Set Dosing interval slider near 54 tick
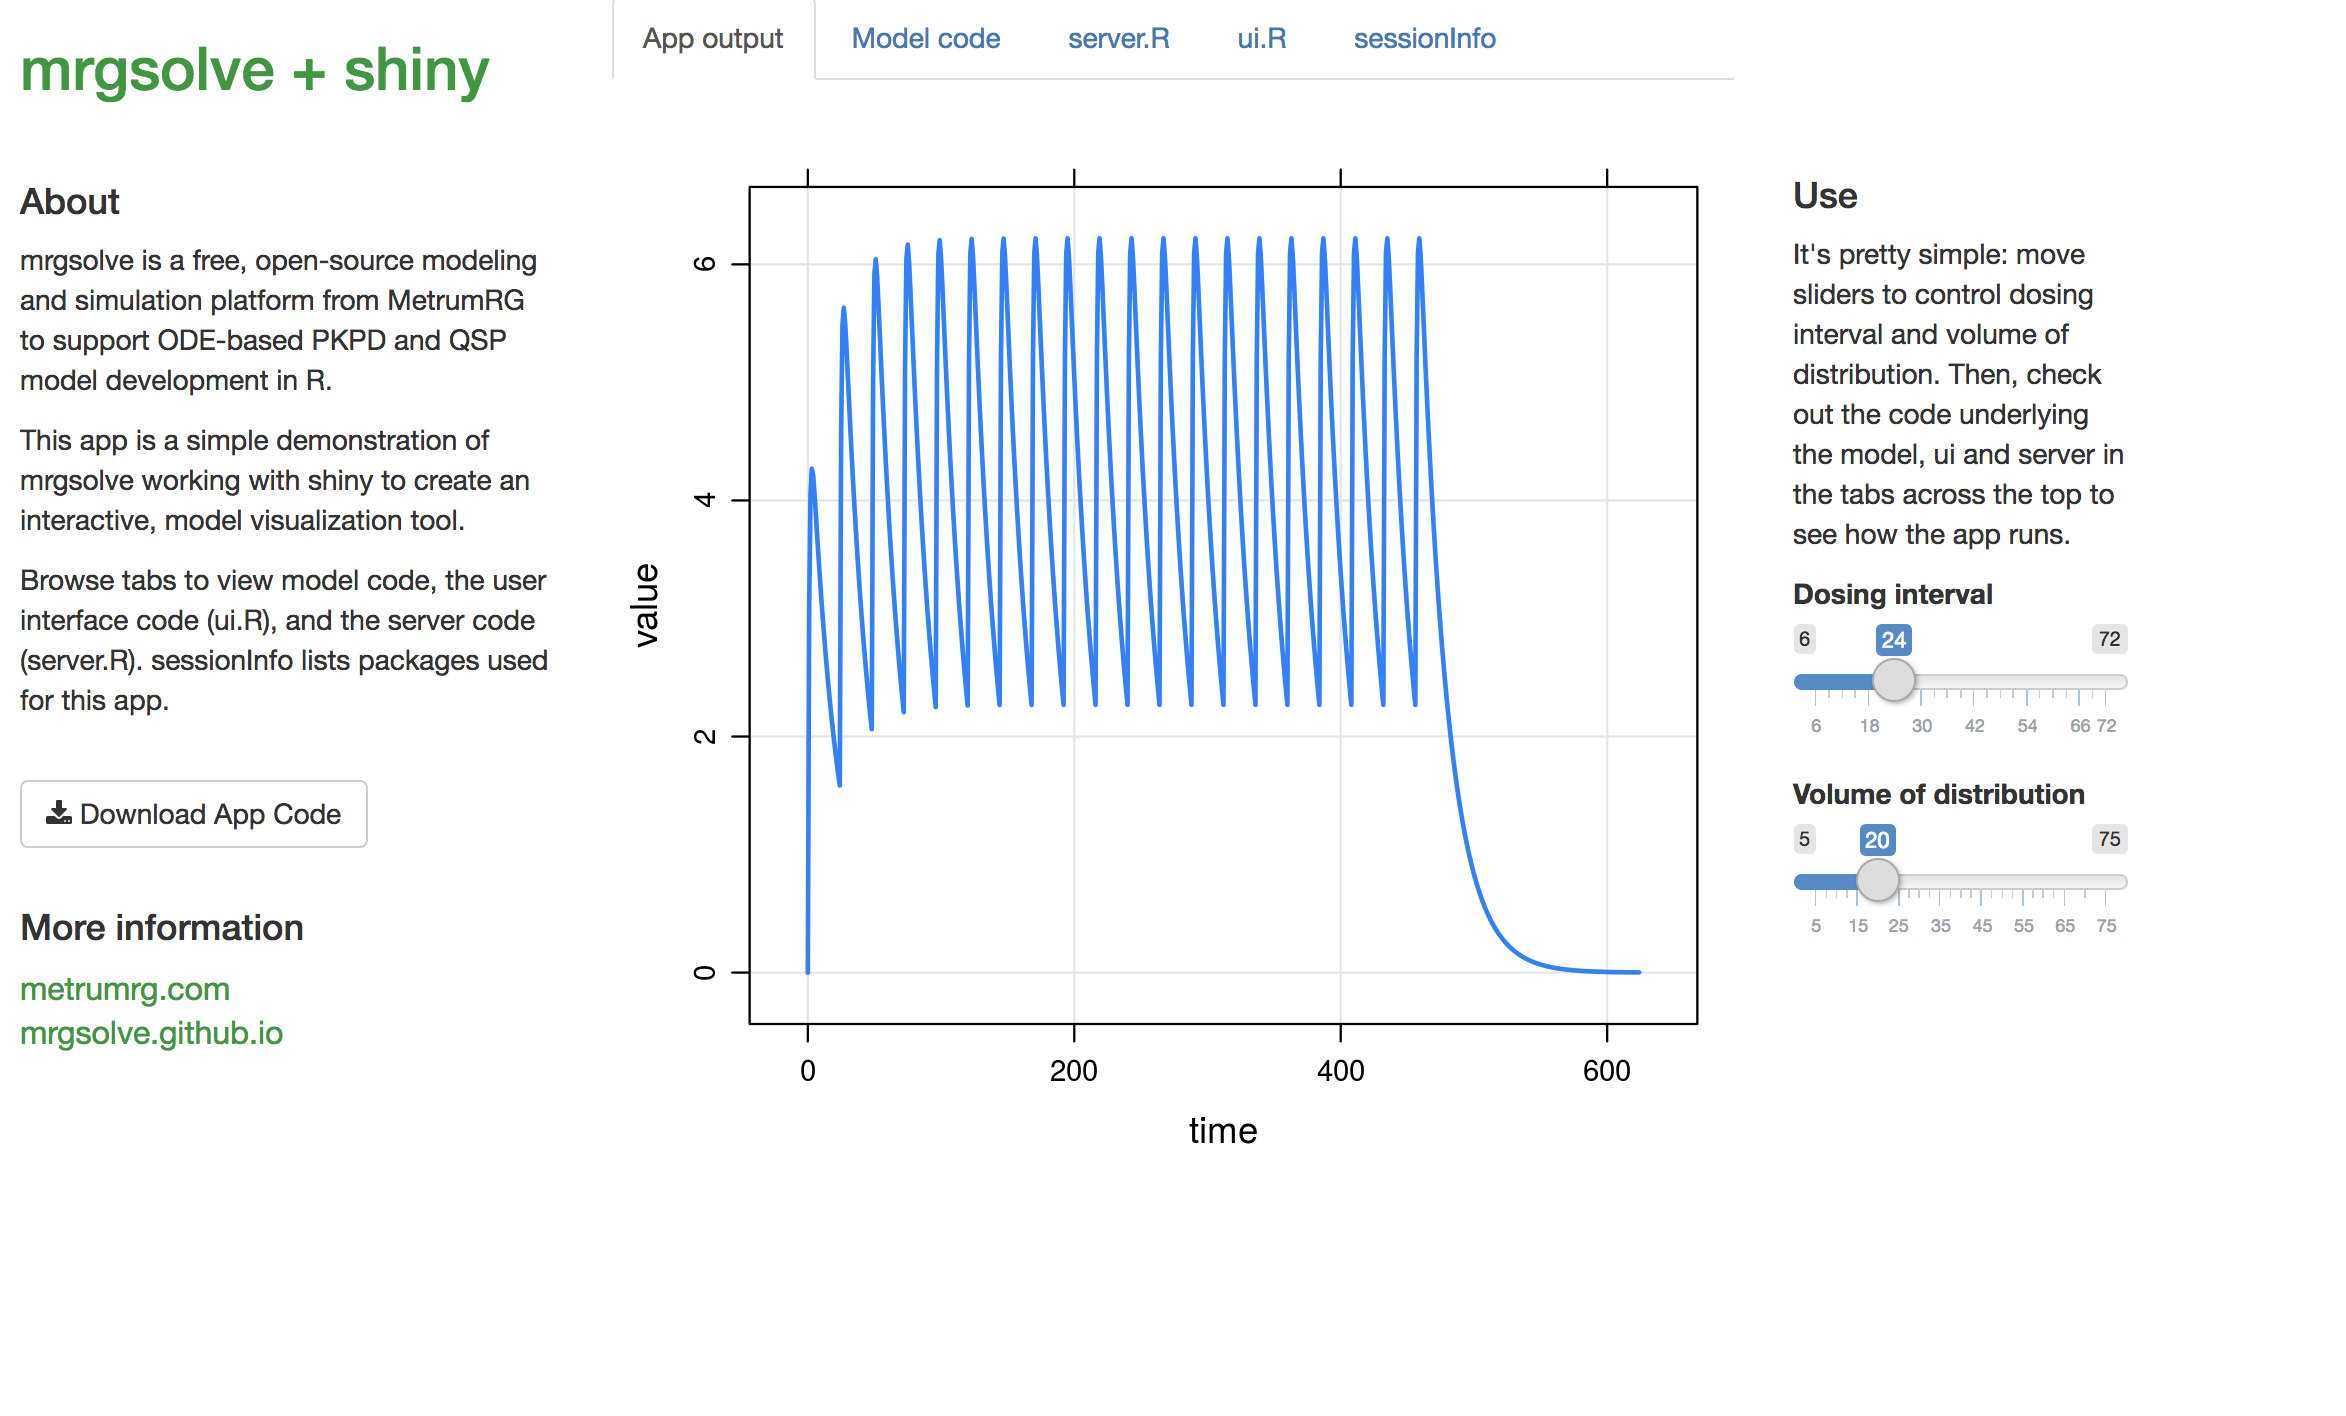The image size is (2346, 1416). [2026, 682]
